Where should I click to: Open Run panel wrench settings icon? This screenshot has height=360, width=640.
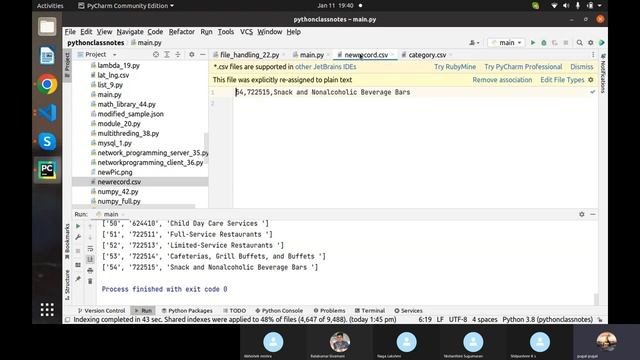(78, 237)
